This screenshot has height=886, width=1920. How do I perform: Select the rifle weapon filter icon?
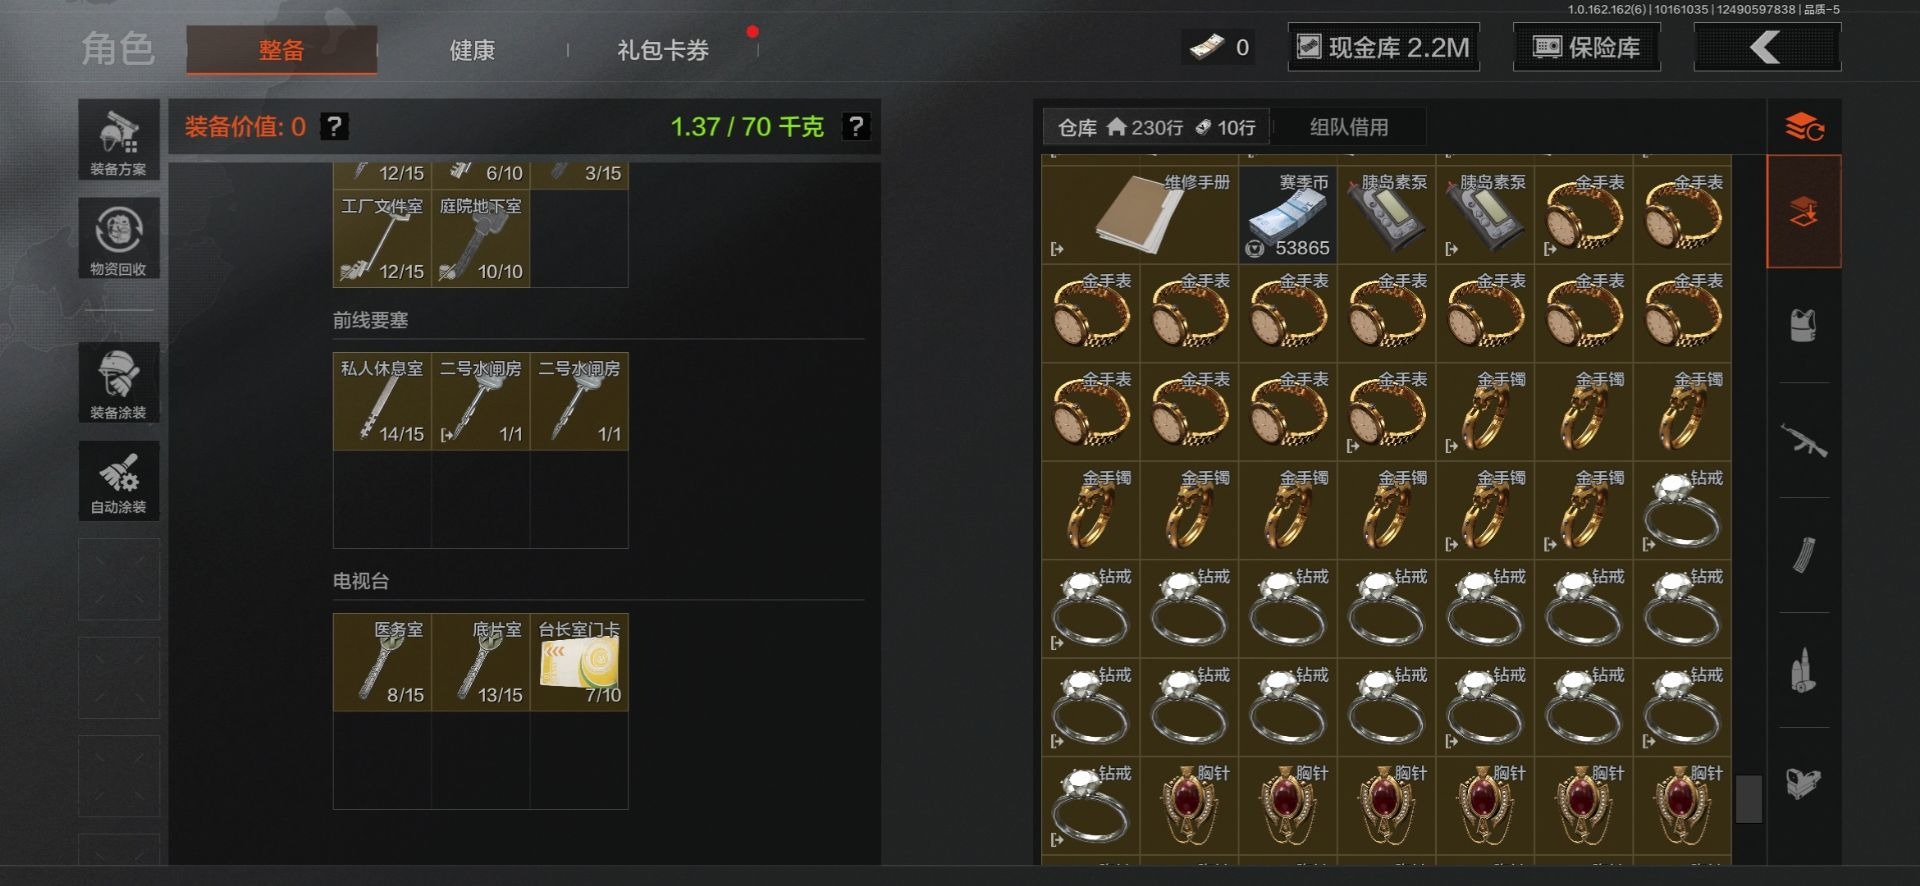point(1803,441)
